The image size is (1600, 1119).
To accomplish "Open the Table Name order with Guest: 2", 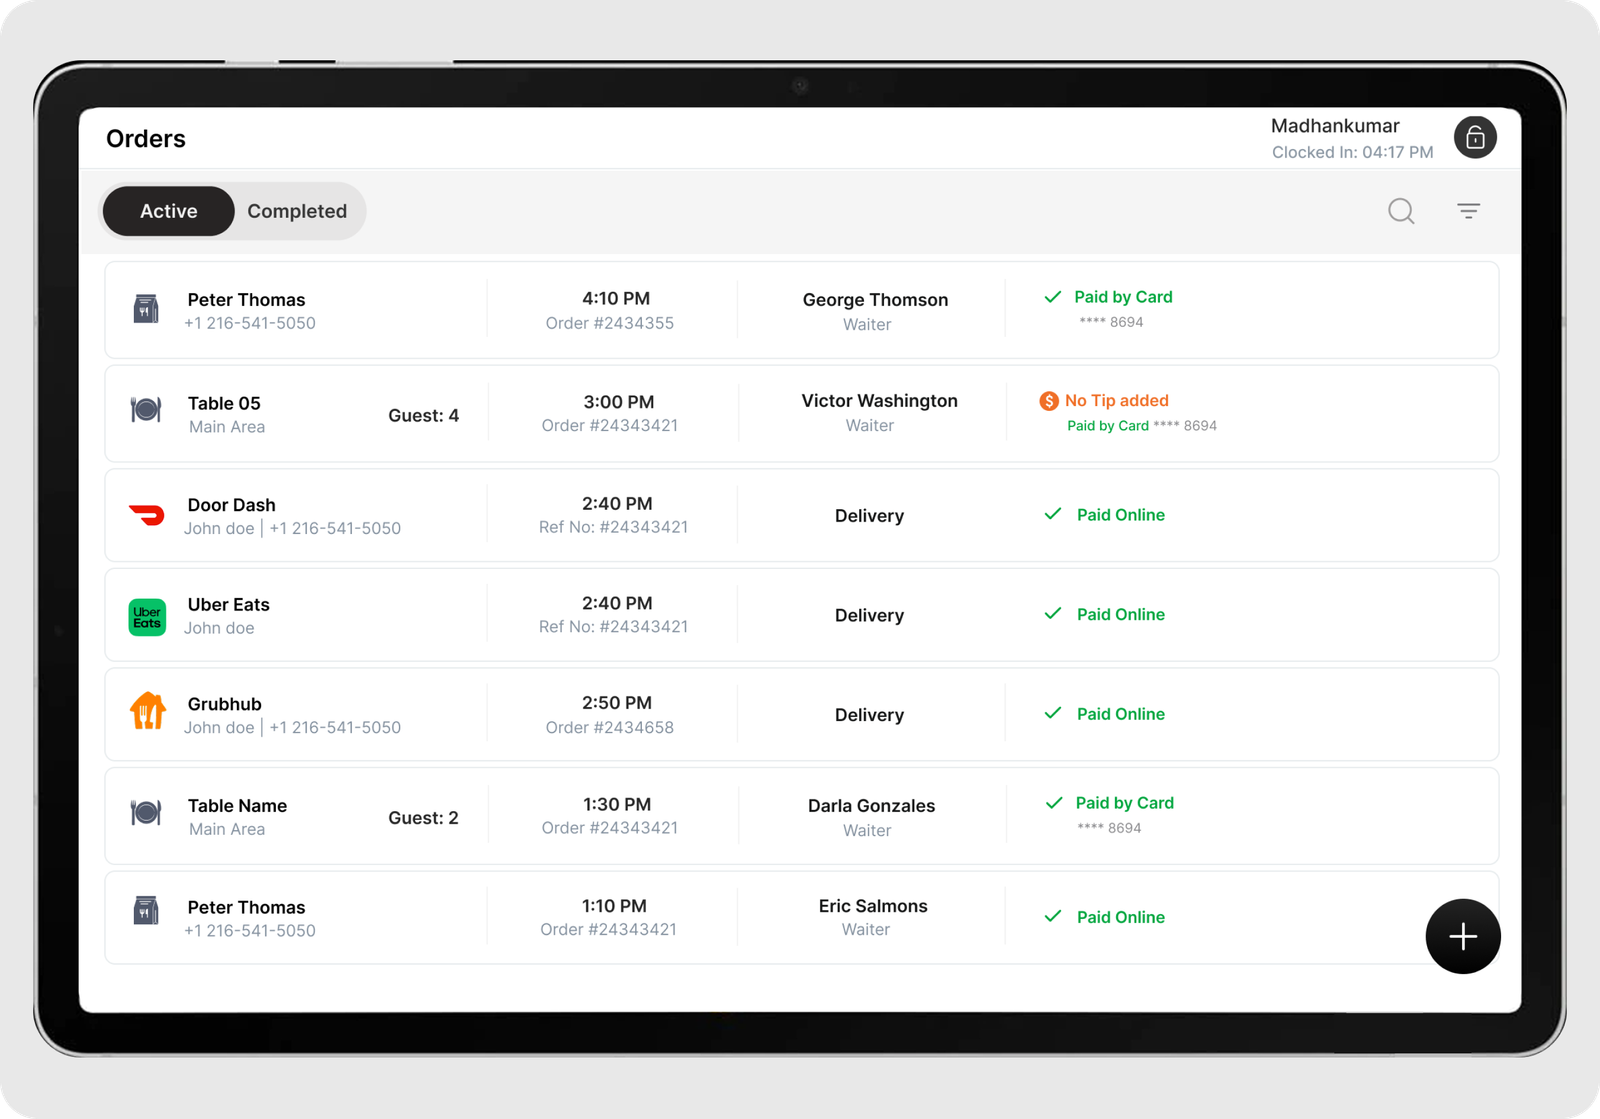I will click(x=237, y=806).
